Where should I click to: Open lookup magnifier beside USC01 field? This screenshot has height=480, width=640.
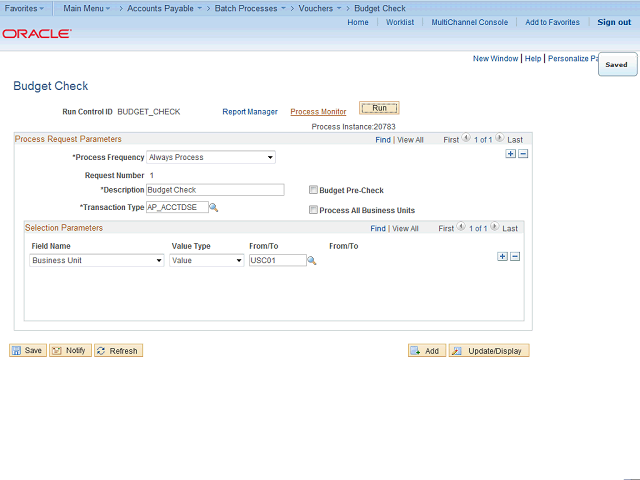311,260
